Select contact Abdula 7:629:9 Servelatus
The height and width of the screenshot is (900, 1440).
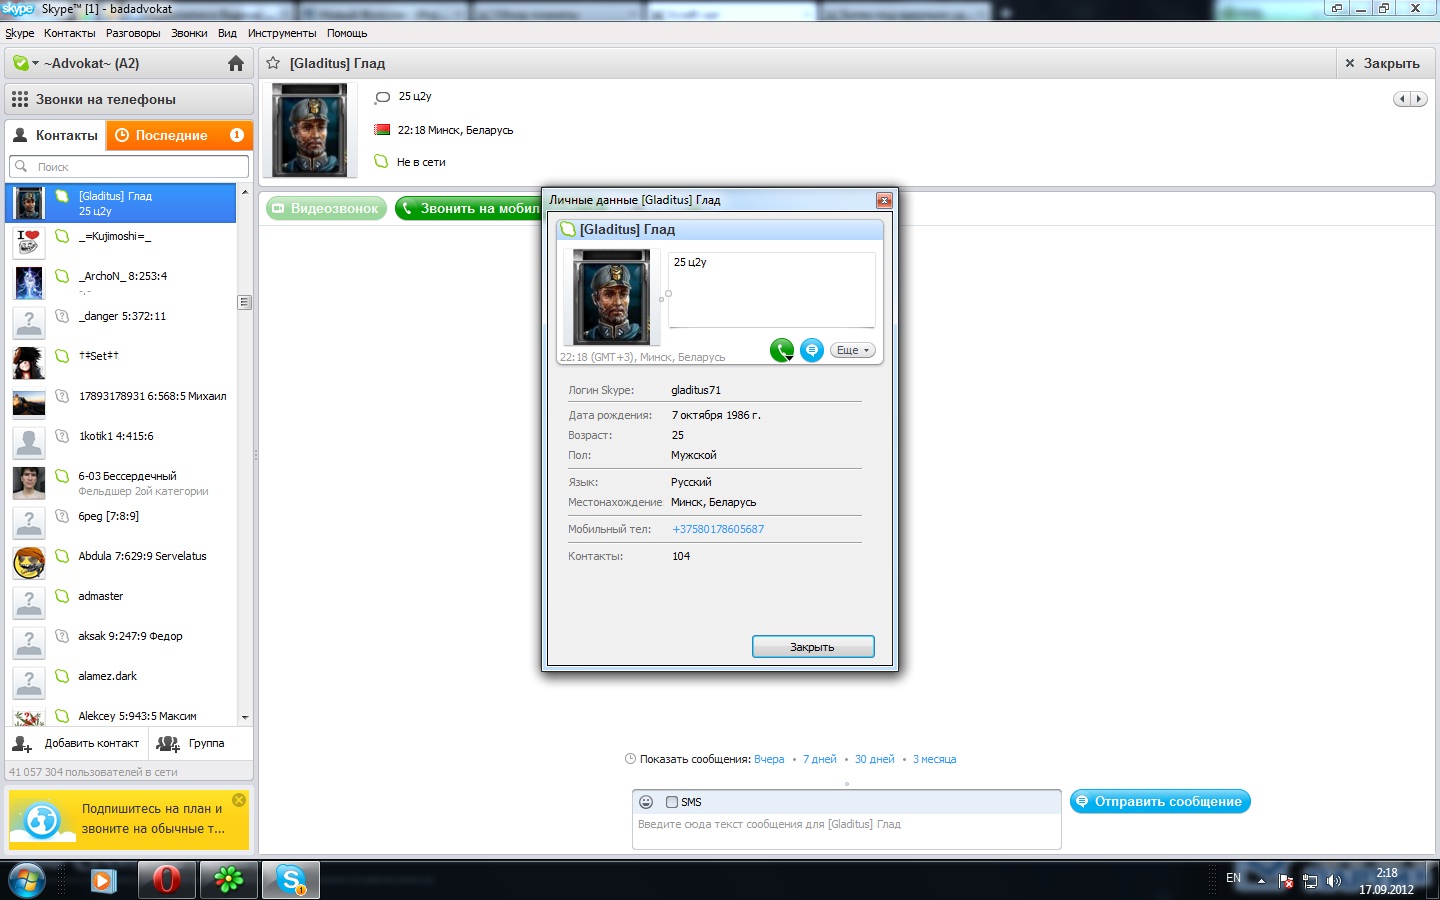(121, 562)
